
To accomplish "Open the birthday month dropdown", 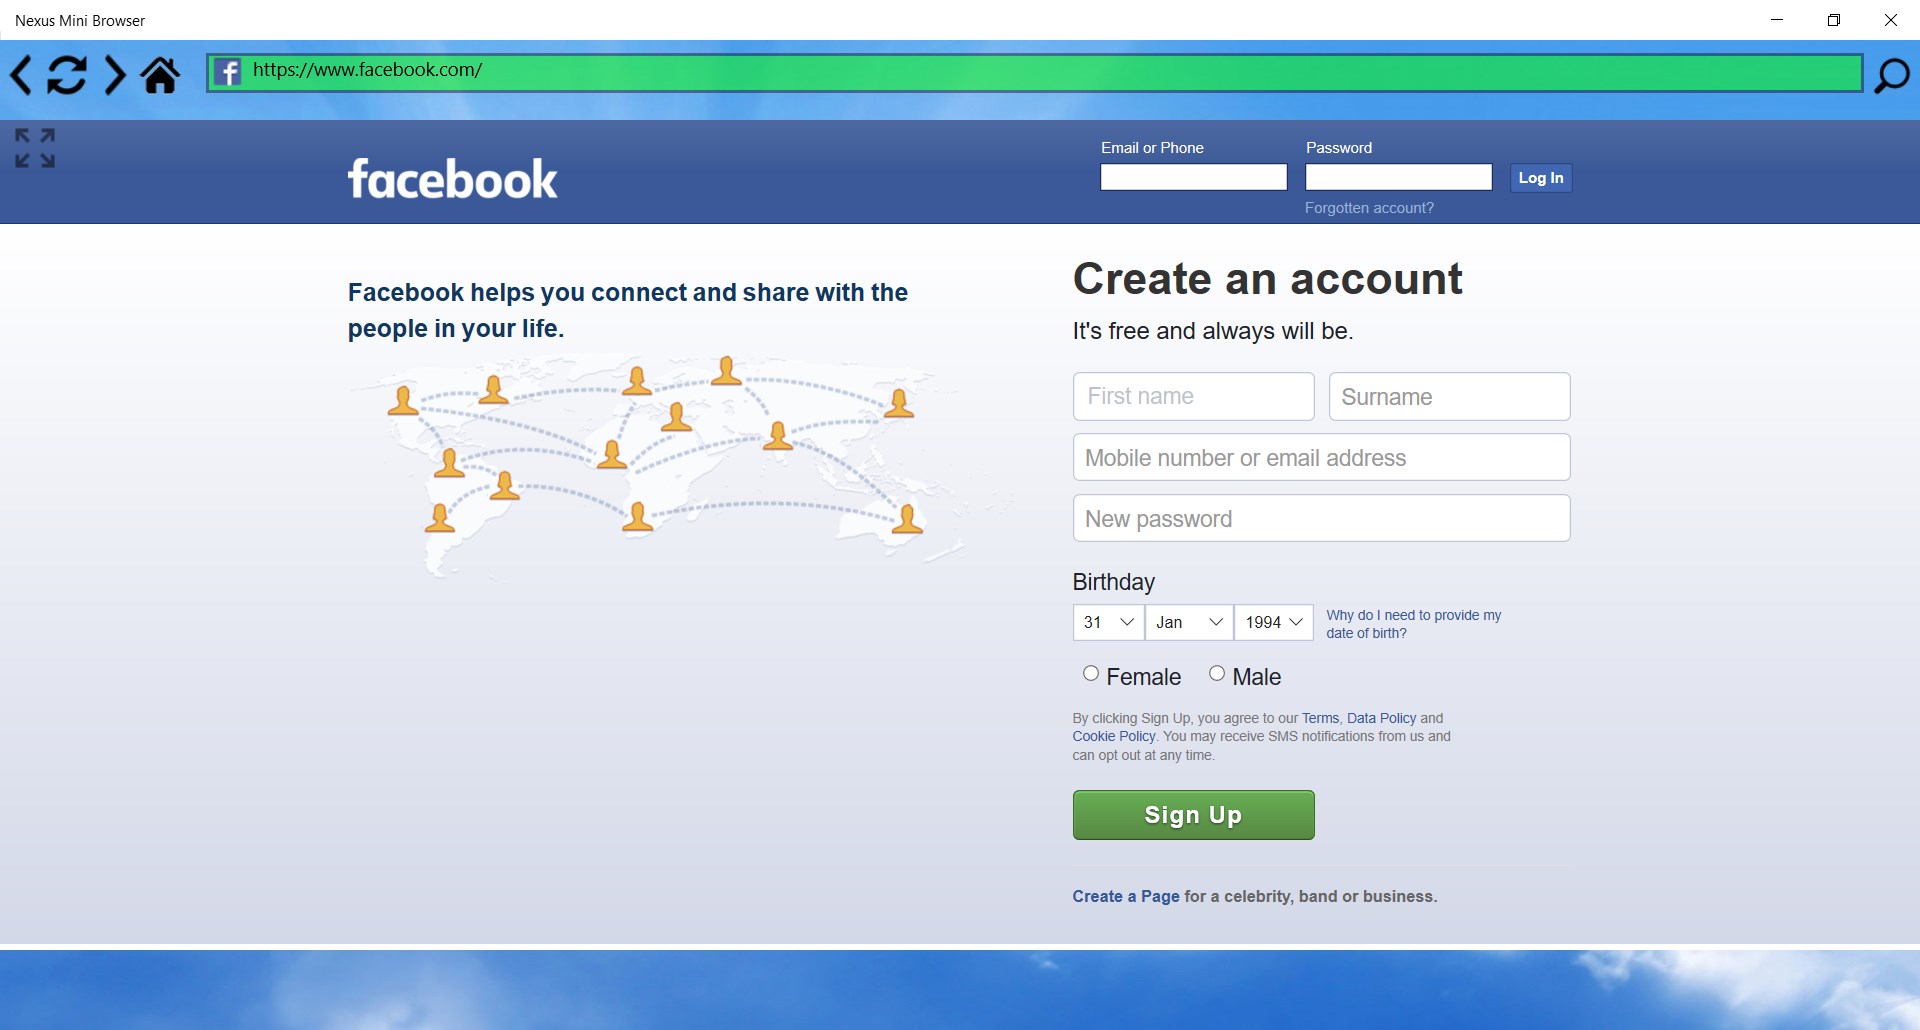I will (x=1189, y=622).
